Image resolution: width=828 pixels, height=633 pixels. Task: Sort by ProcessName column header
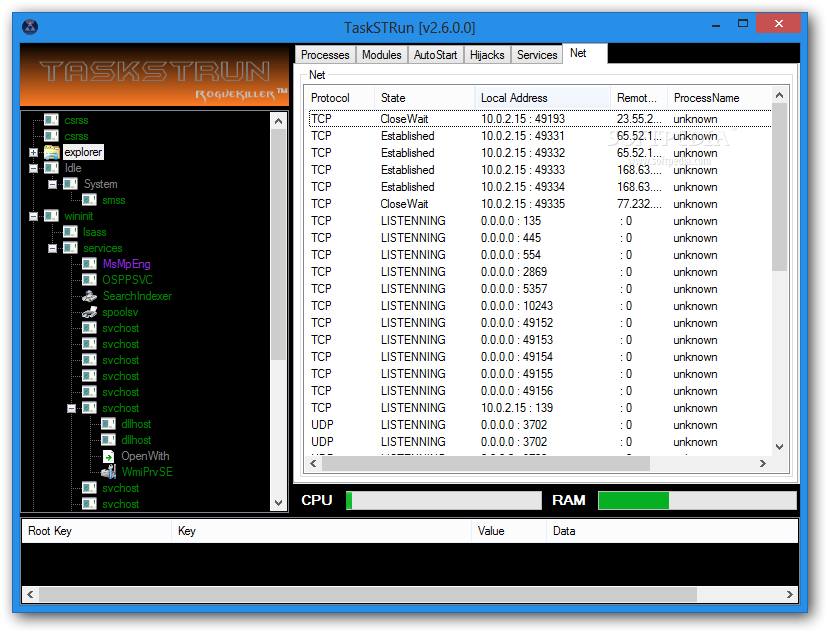pyautogui.click(x=719, y=98)
